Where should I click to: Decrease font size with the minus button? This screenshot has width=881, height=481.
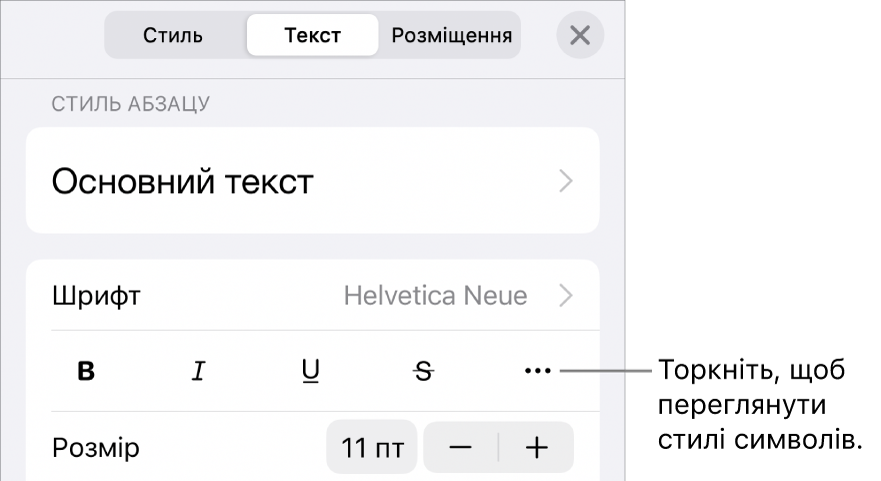461,448
